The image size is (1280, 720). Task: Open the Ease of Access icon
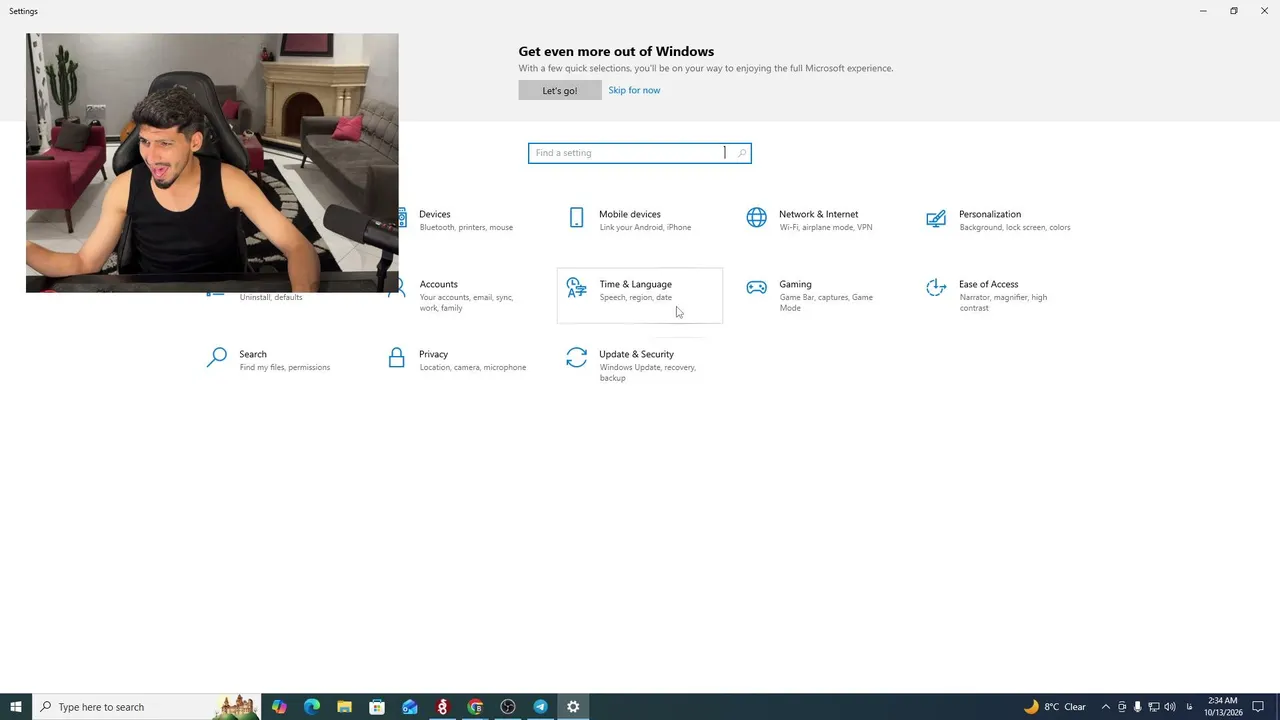936,288
